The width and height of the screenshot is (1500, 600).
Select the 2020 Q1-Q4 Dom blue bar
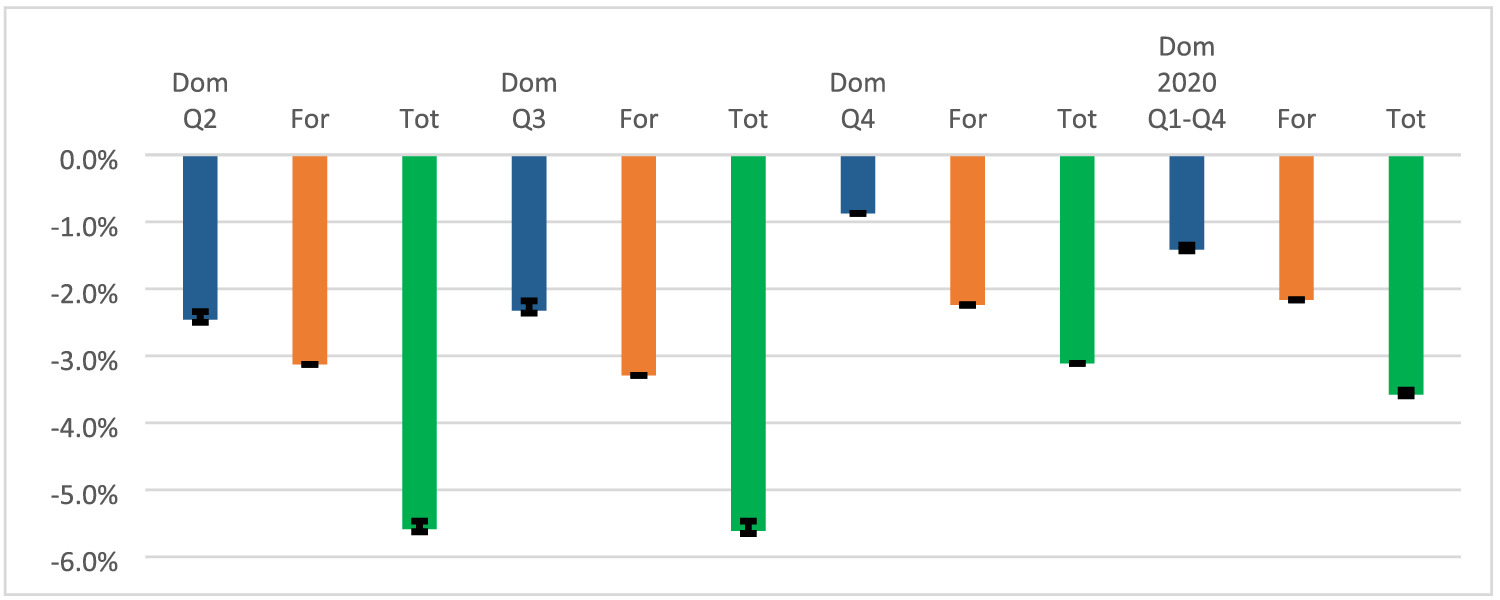[1187, 202]
